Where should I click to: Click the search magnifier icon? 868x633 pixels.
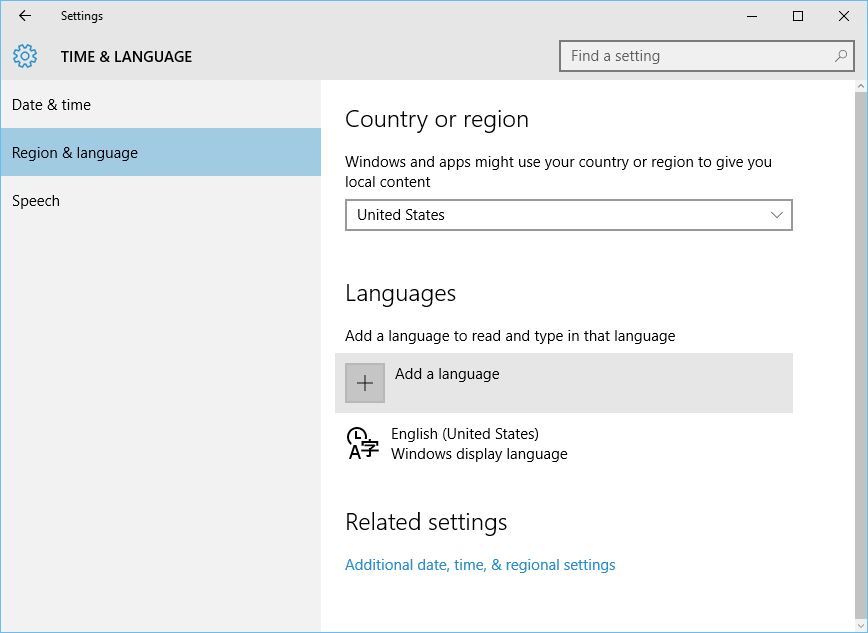coord(840,56)
